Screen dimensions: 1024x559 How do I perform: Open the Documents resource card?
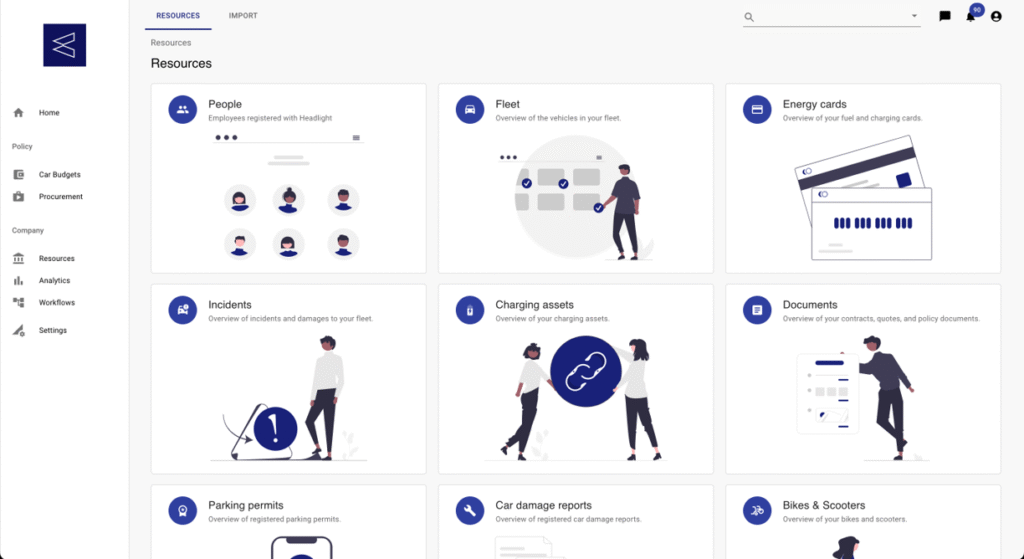862,378
